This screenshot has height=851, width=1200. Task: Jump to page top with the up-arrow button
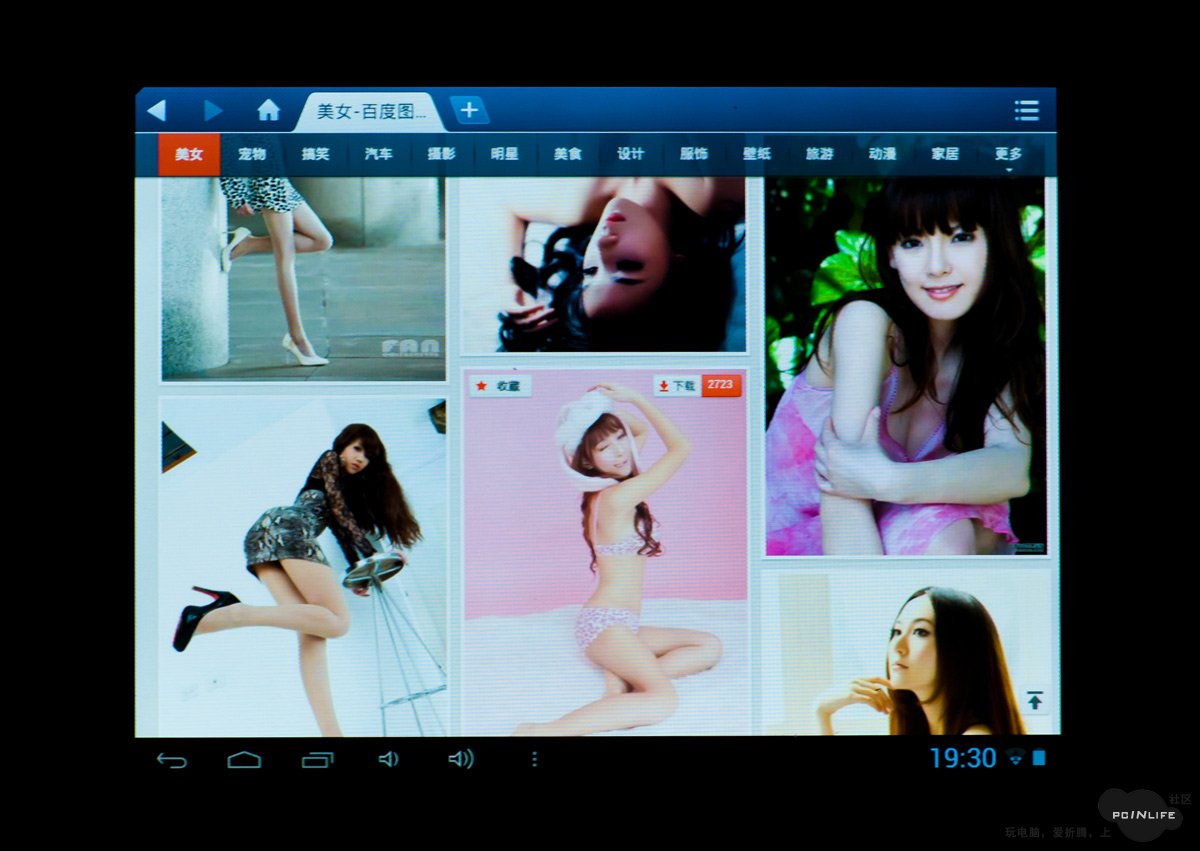click(1035, 701)
